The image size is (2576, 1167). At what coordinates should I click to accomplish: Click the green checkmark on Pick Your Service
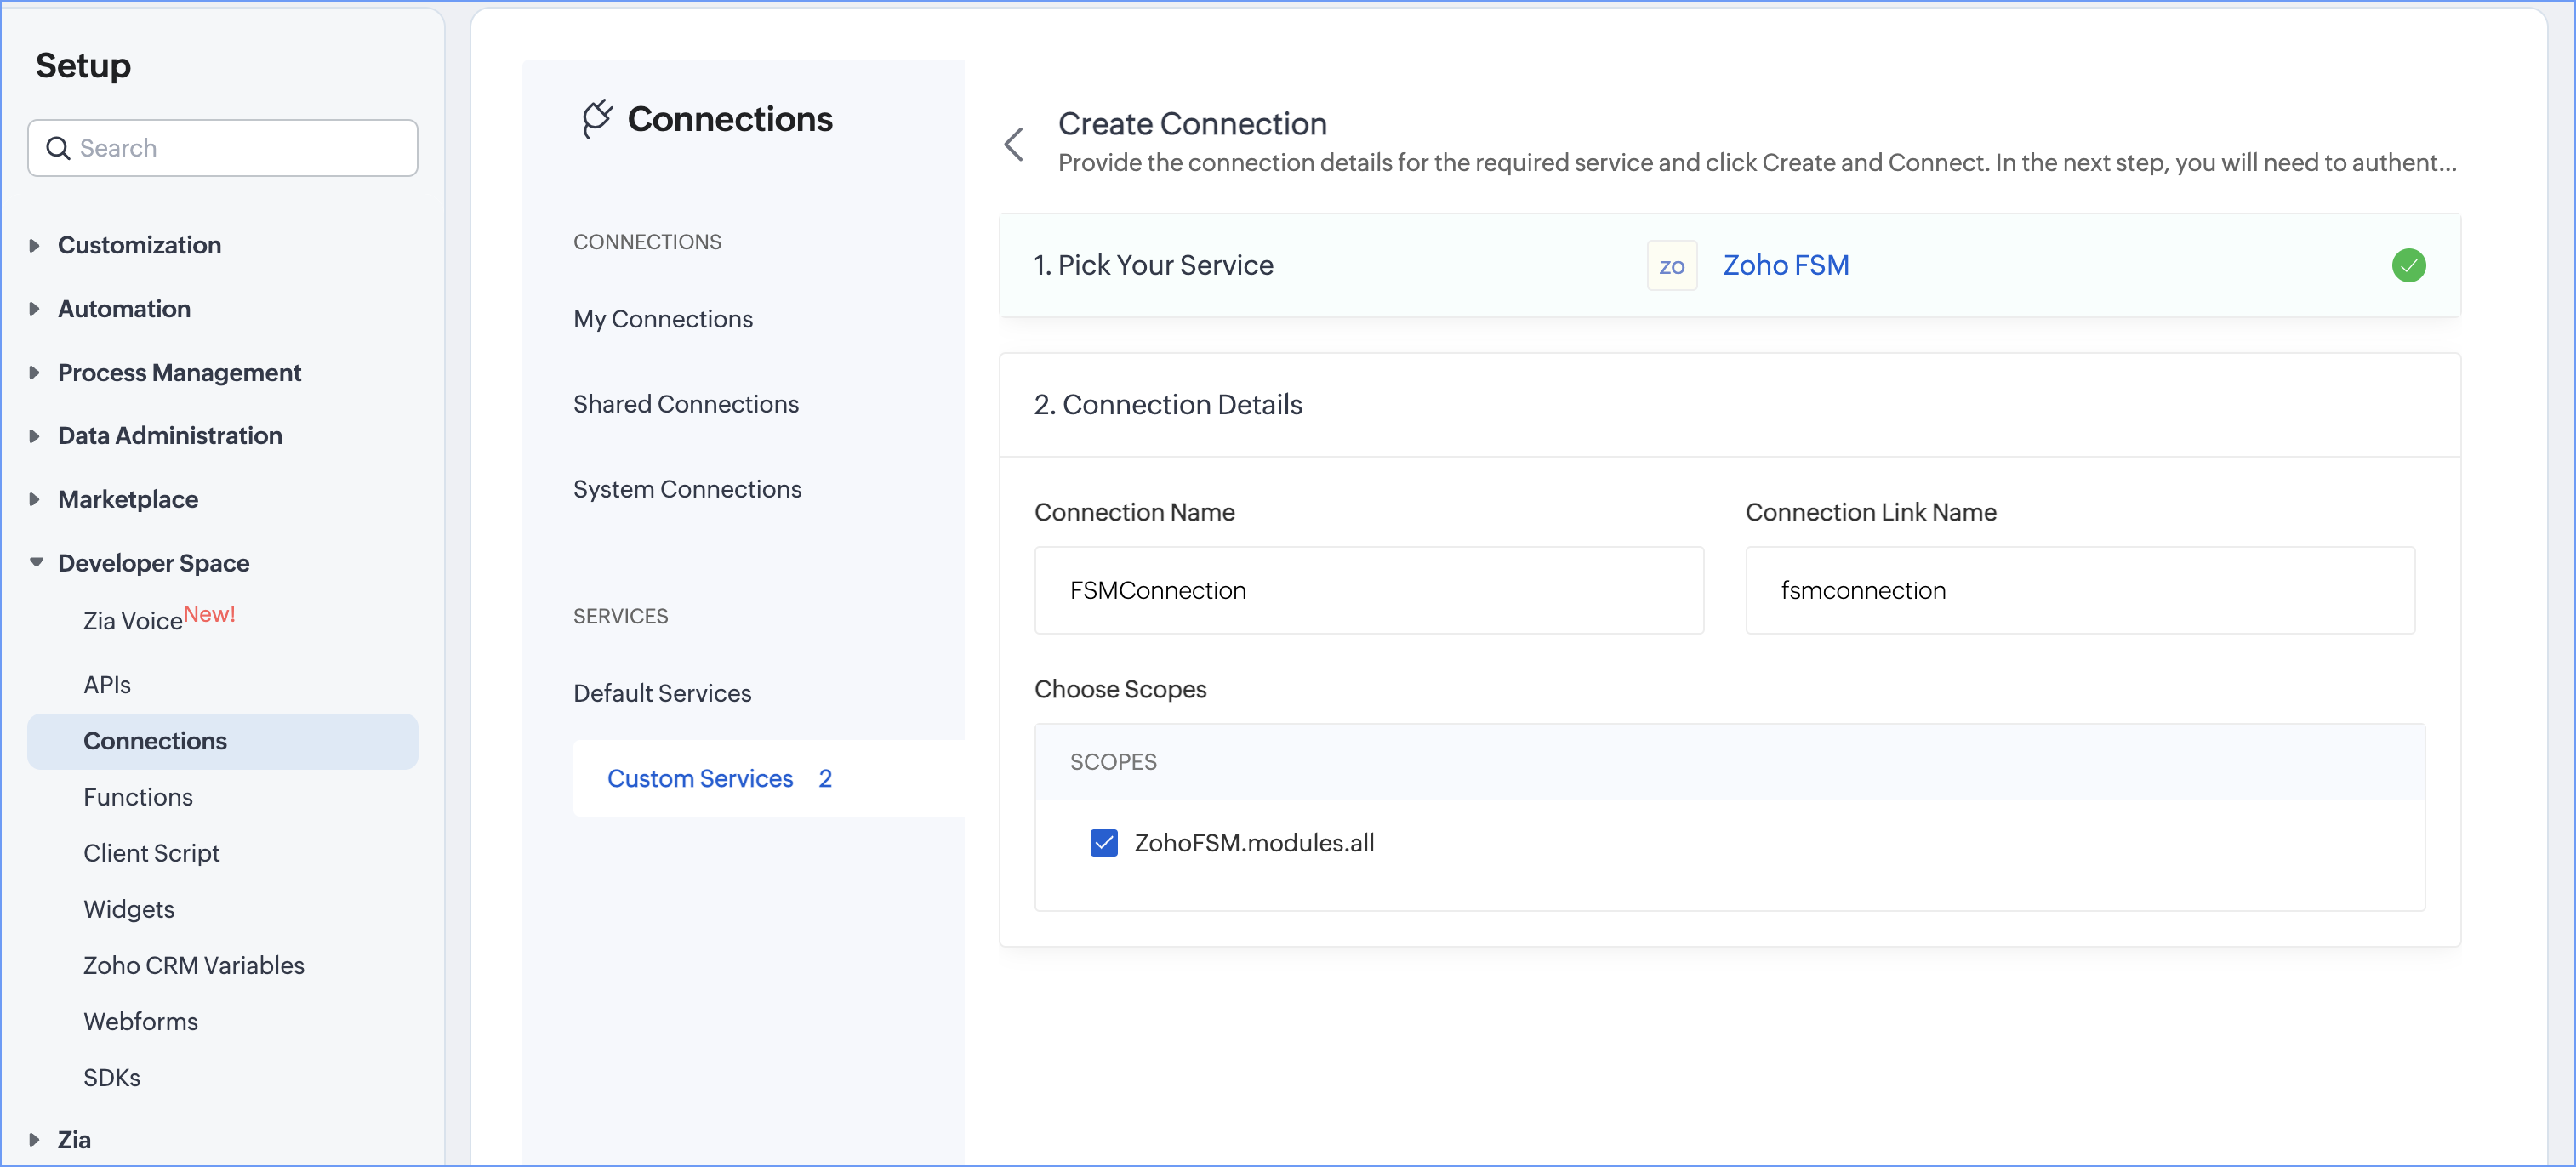click(2408, 266)
